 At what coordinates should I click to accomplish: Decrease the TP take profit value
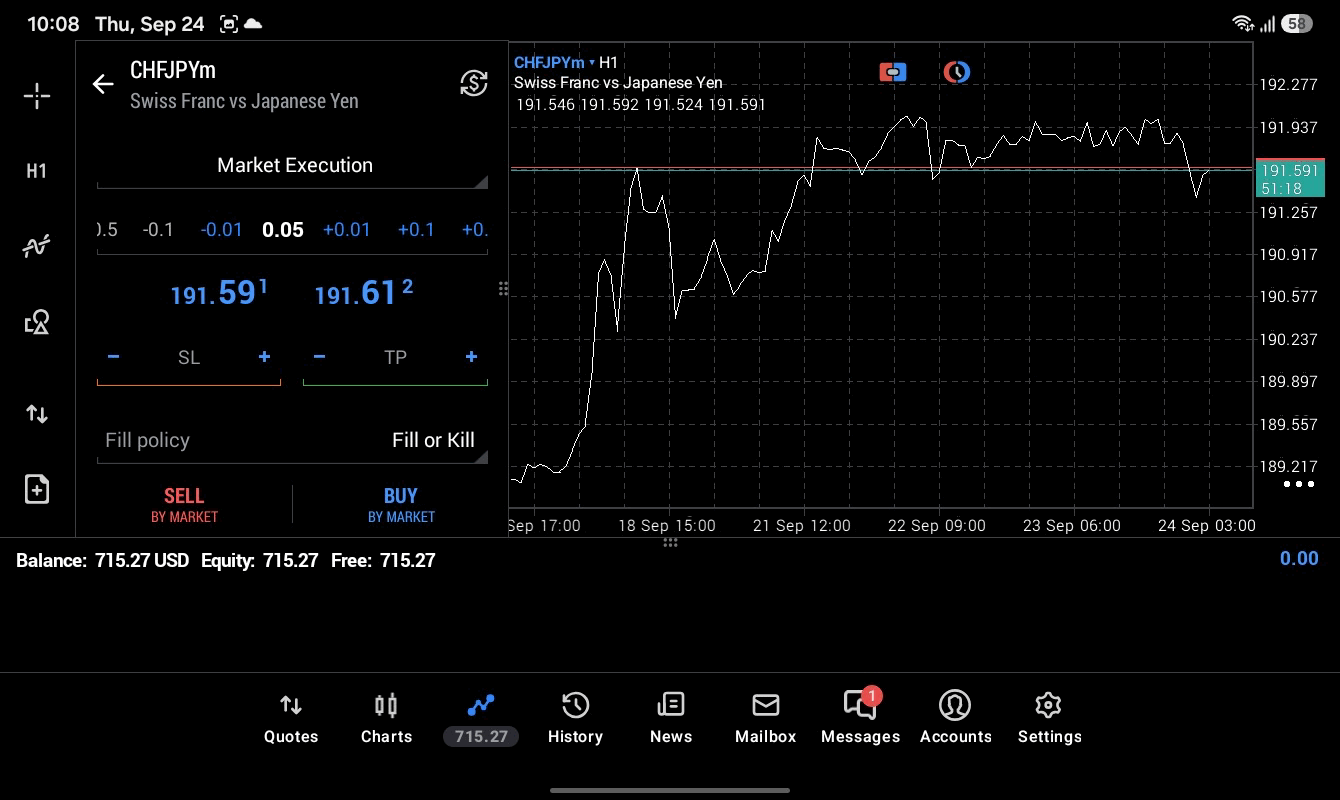tap(319, 357)
